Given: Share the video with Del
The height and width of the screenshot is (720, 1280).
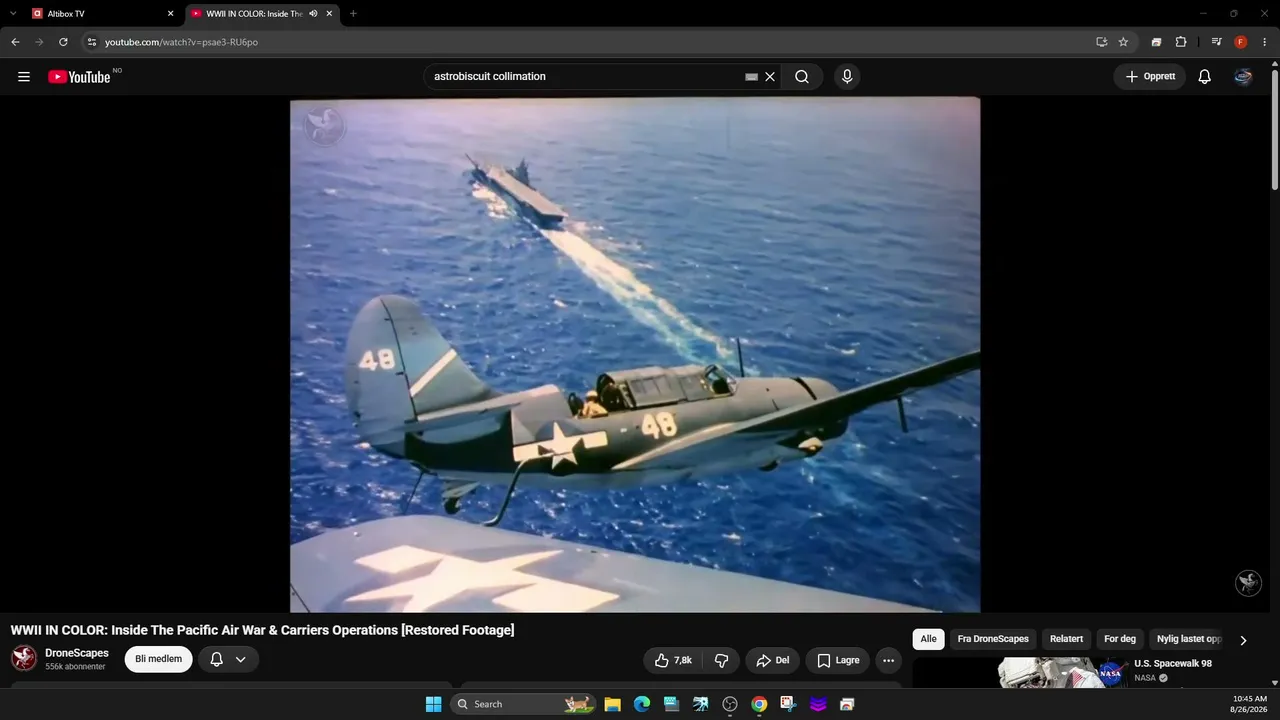Looking at the screenshot, I should pos(773,660).
